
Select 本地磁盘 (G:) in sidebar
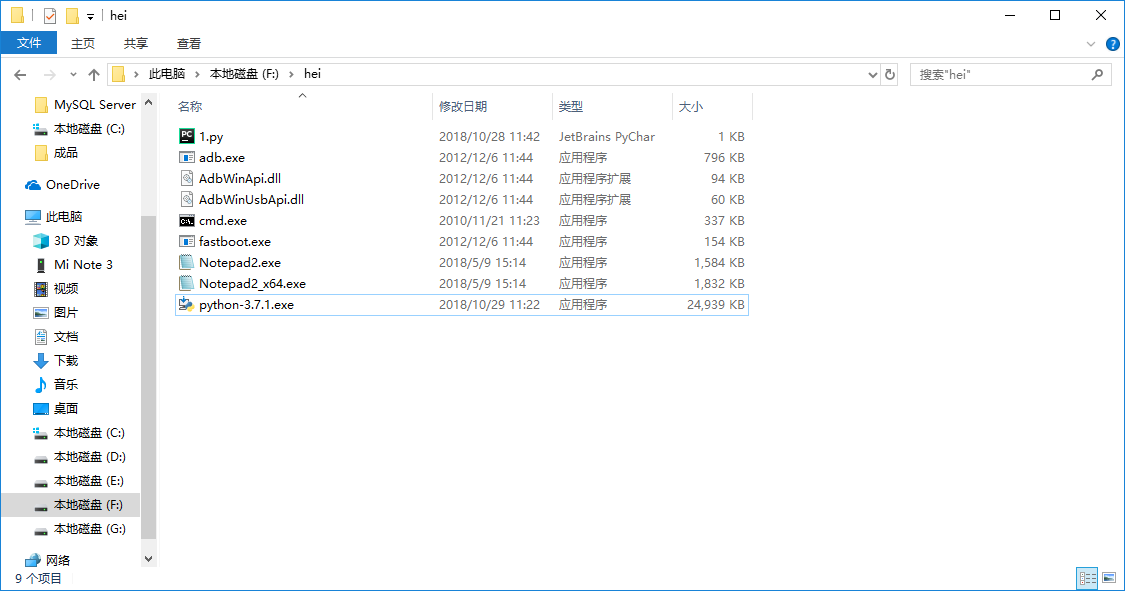pos(79,529)
